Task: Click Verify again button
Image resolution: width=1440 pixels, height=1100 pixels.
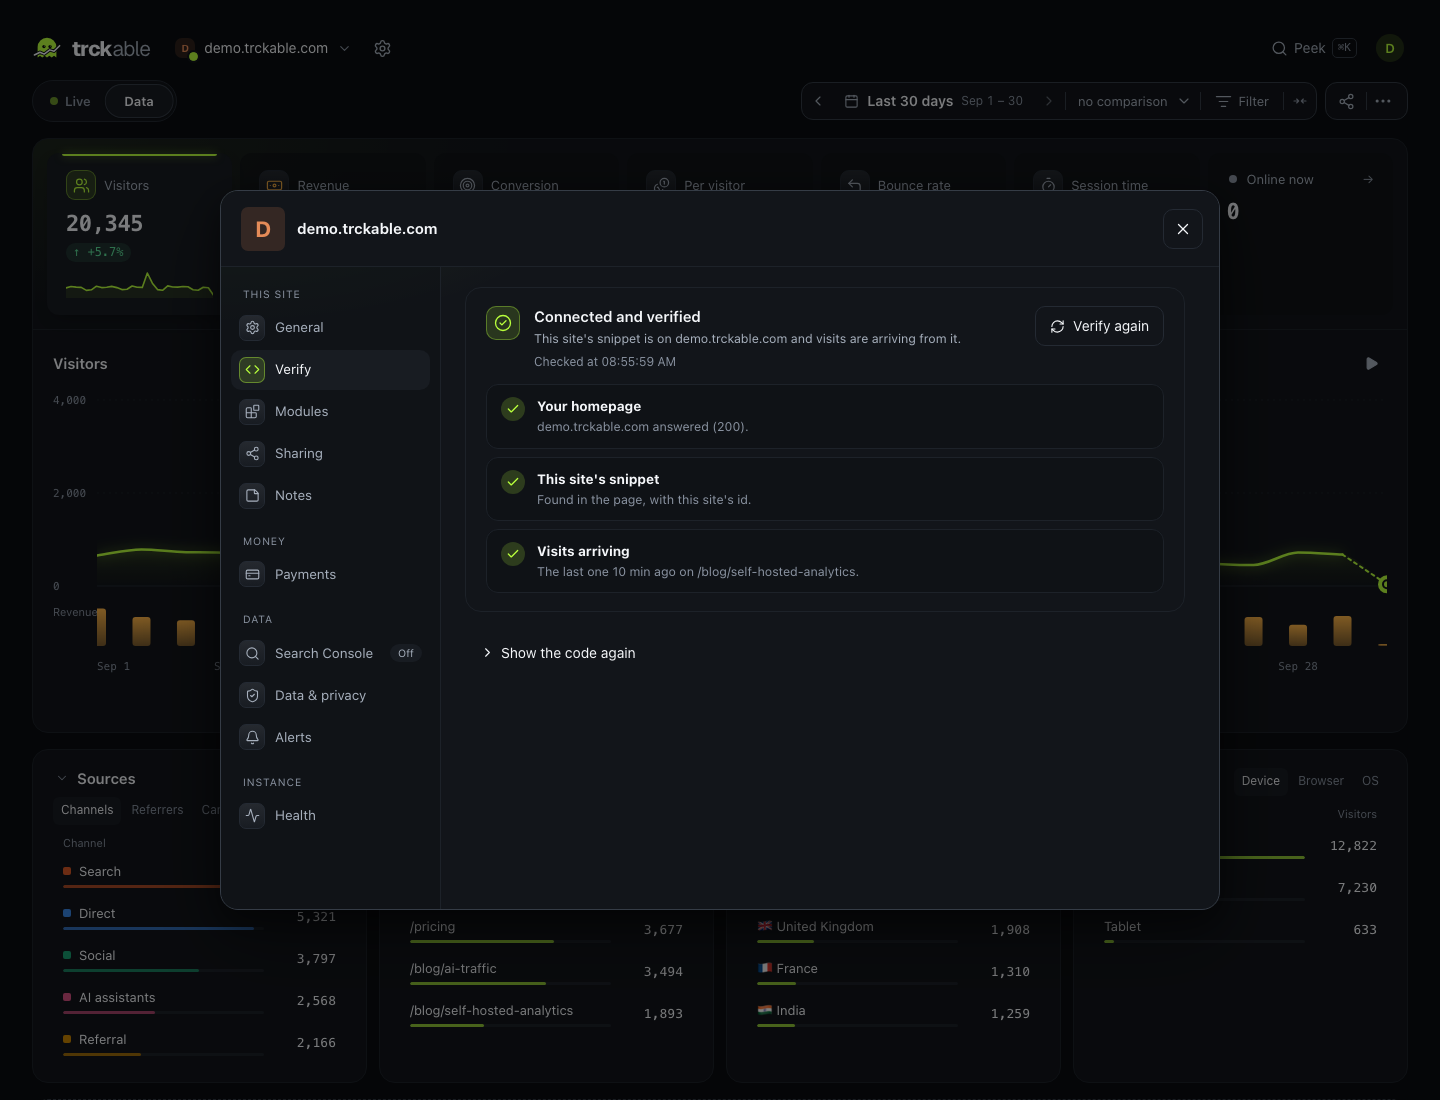Action: click(1099, 326)
